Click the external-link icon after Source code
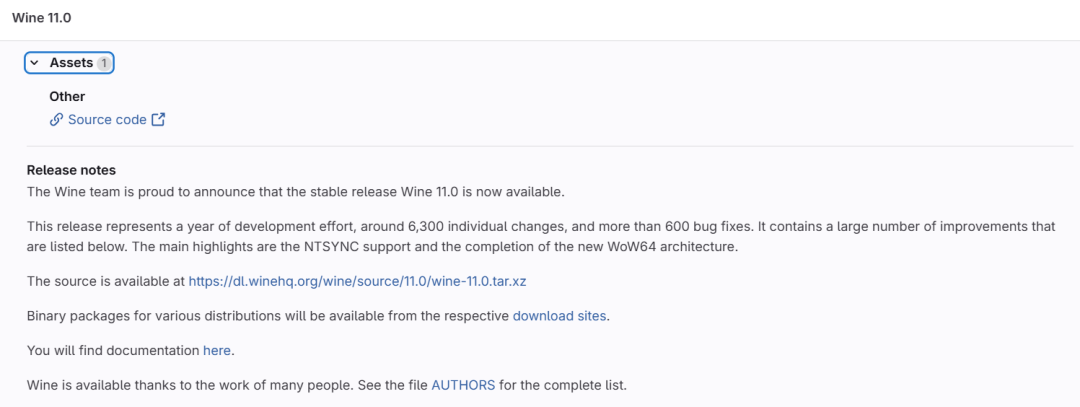 coord(158,120)
